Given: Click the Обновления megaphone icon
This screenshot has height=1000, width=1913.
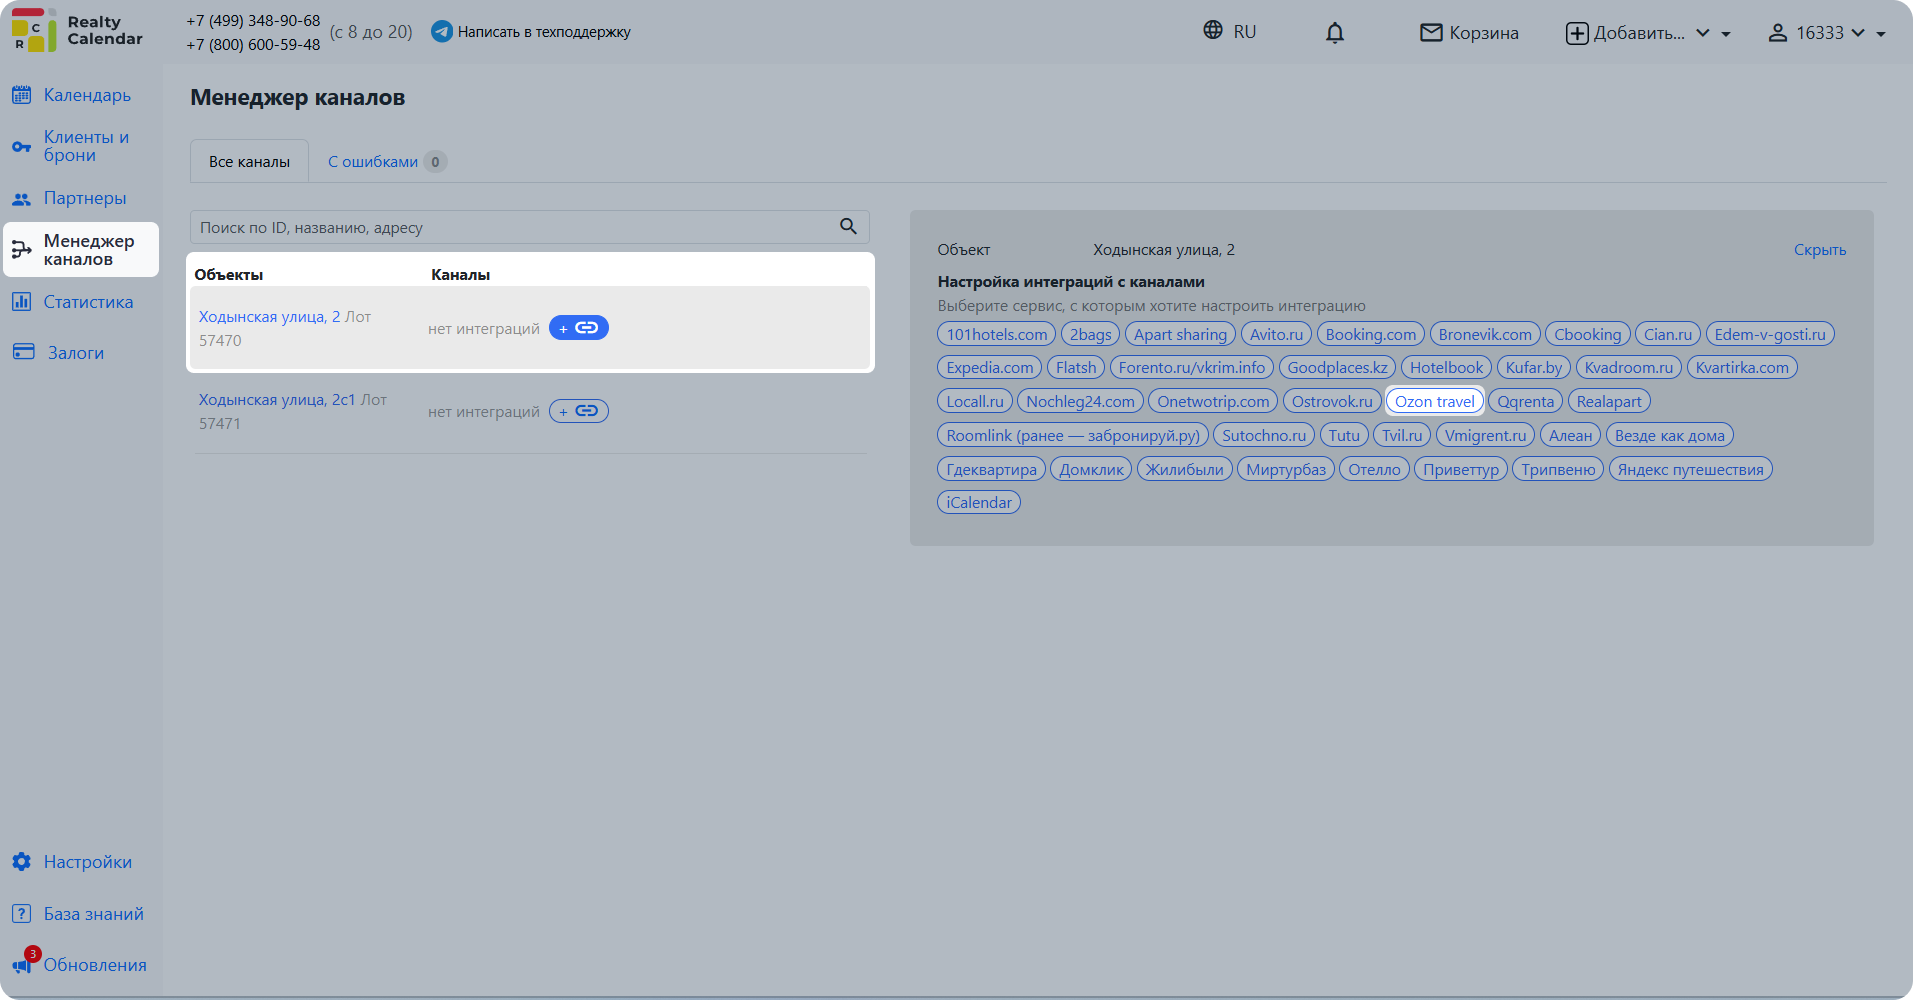Looking at the screenshot, I should click(21, 965).
